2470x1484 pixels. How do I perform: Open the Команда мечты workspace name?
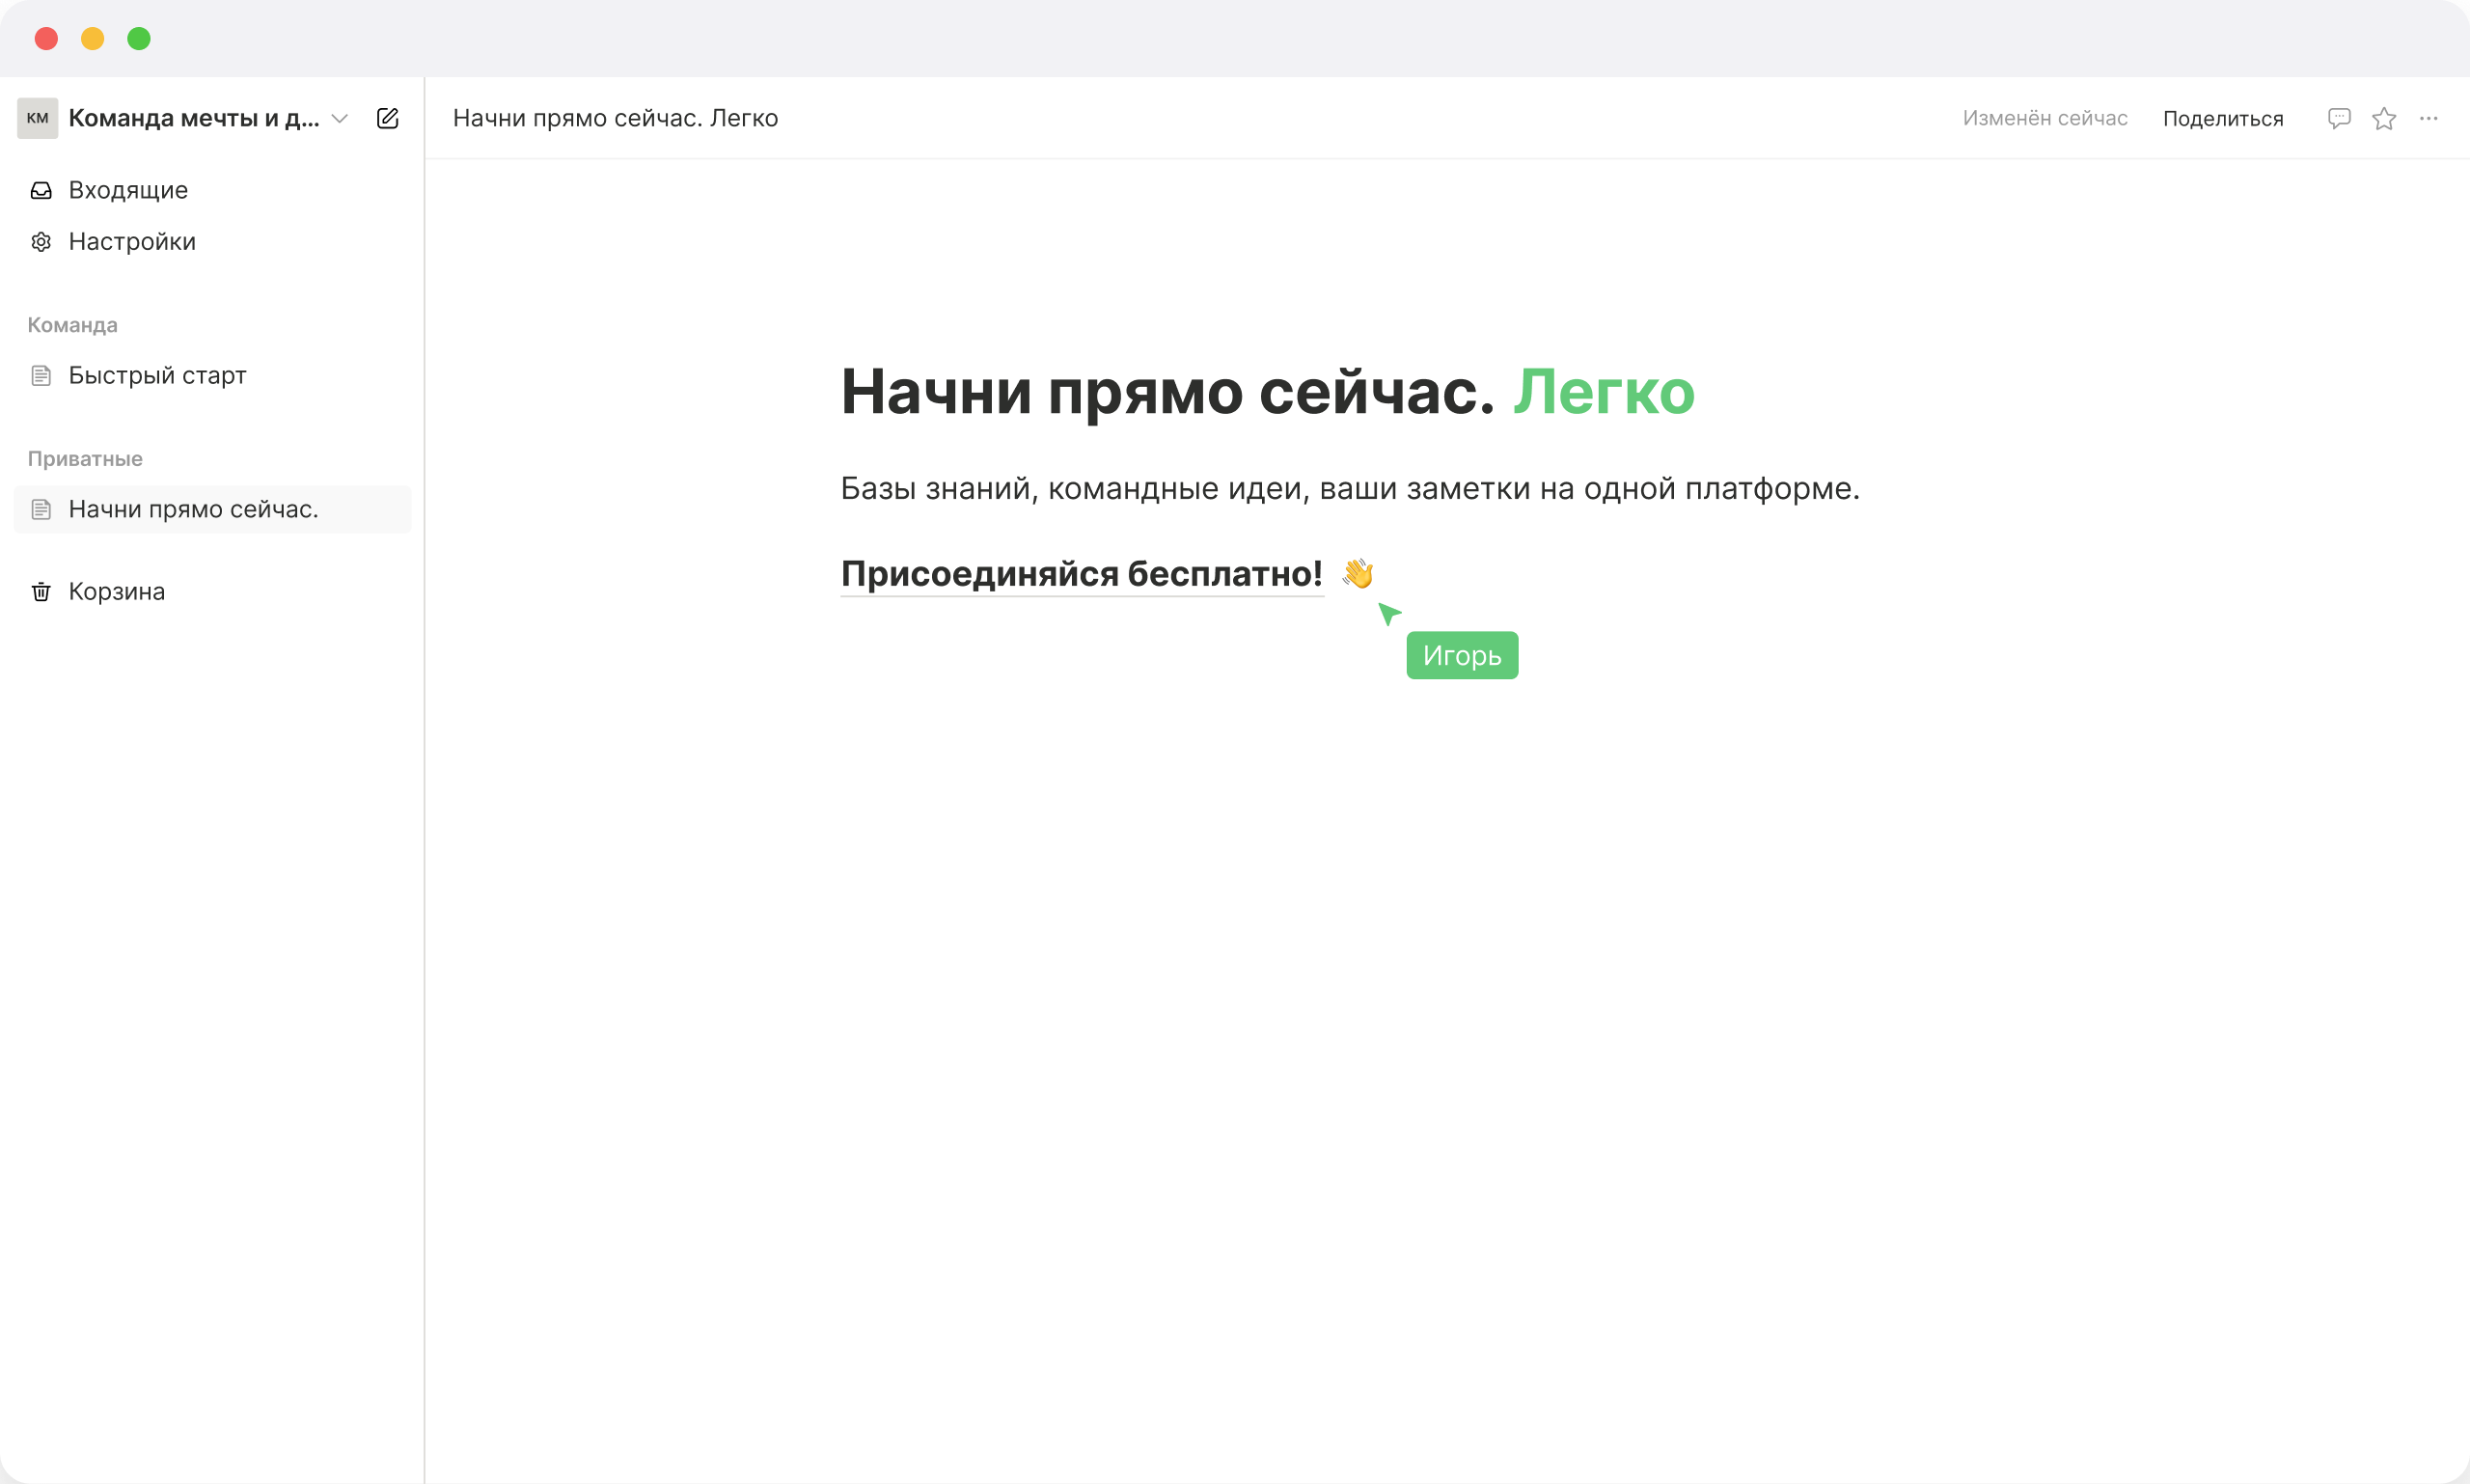pos(194,118)
